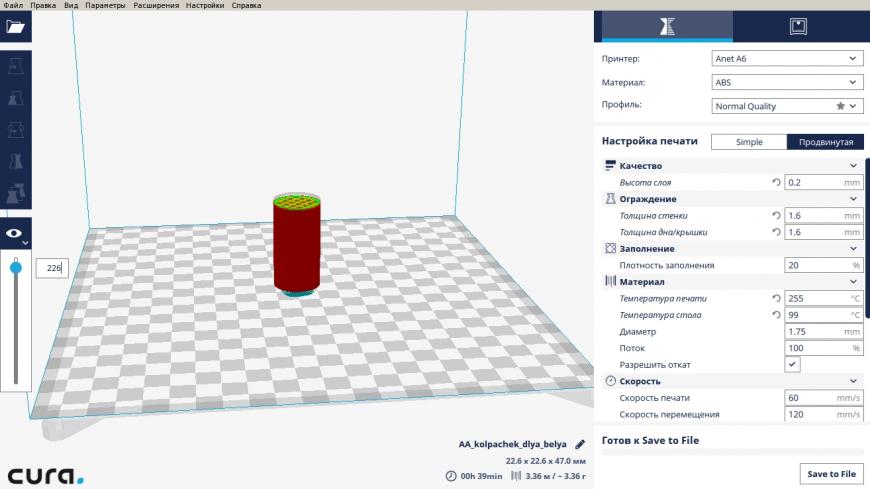
Task: Switch to the Prepare stage tab icon
Action: pyautogui.click(x=667, y=26)
